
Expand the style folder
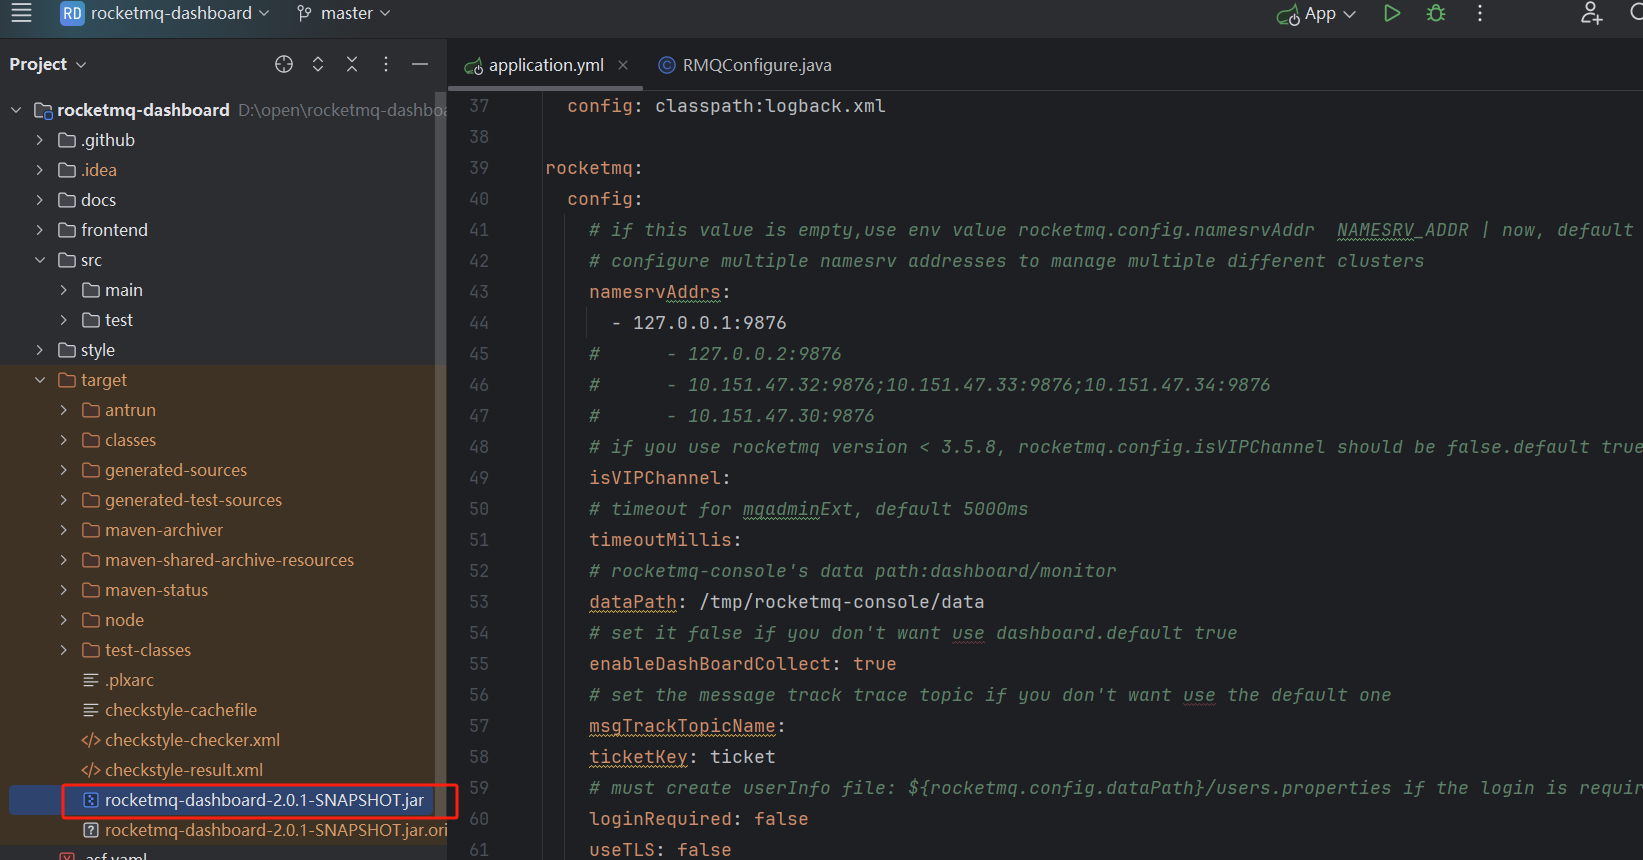click(x=40, y=350)
